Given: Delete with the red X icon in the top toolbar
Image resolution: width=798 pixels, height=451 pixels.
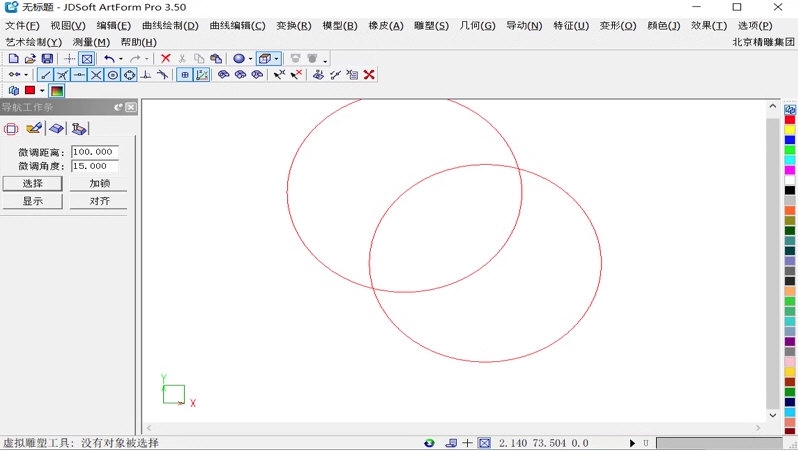Looking at the screenshot, I should (x=165, y=59).
